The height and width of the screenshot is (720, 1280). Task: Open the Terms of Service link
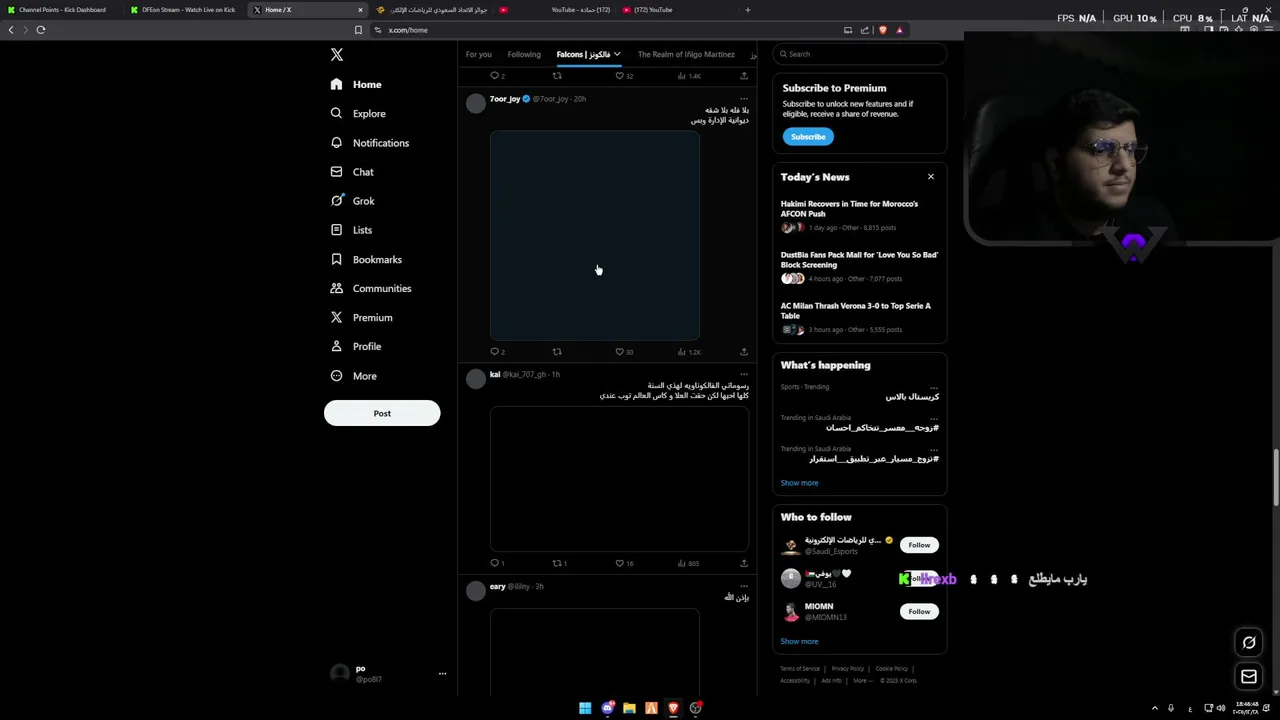[800, 669]
